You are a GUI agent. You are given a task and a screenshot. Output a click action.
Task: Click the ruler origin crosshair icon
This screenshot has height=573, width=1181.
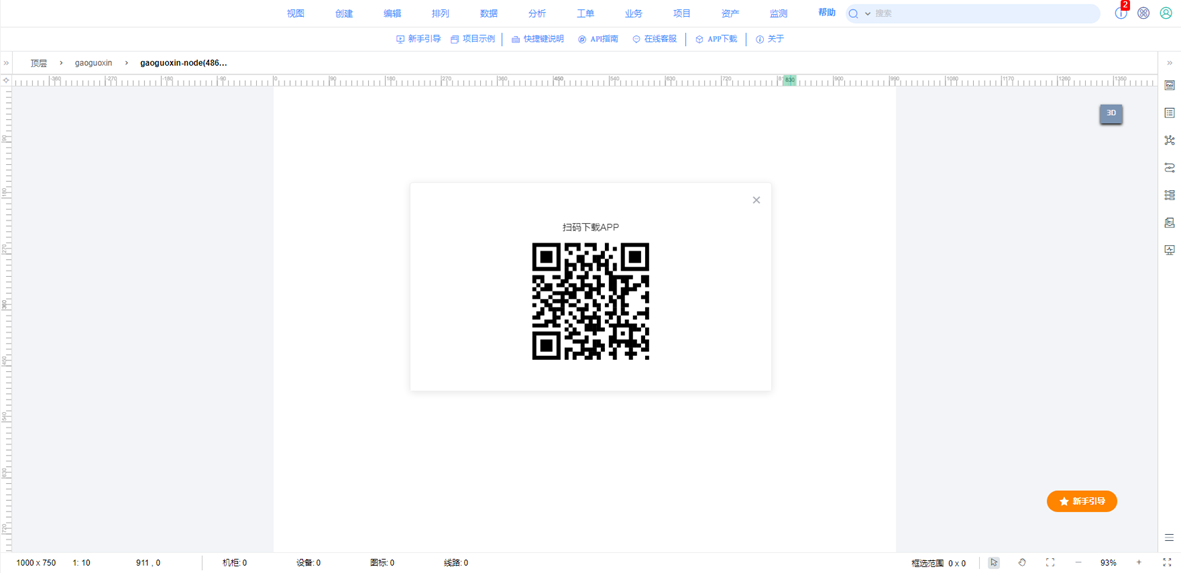click(6, 80)
